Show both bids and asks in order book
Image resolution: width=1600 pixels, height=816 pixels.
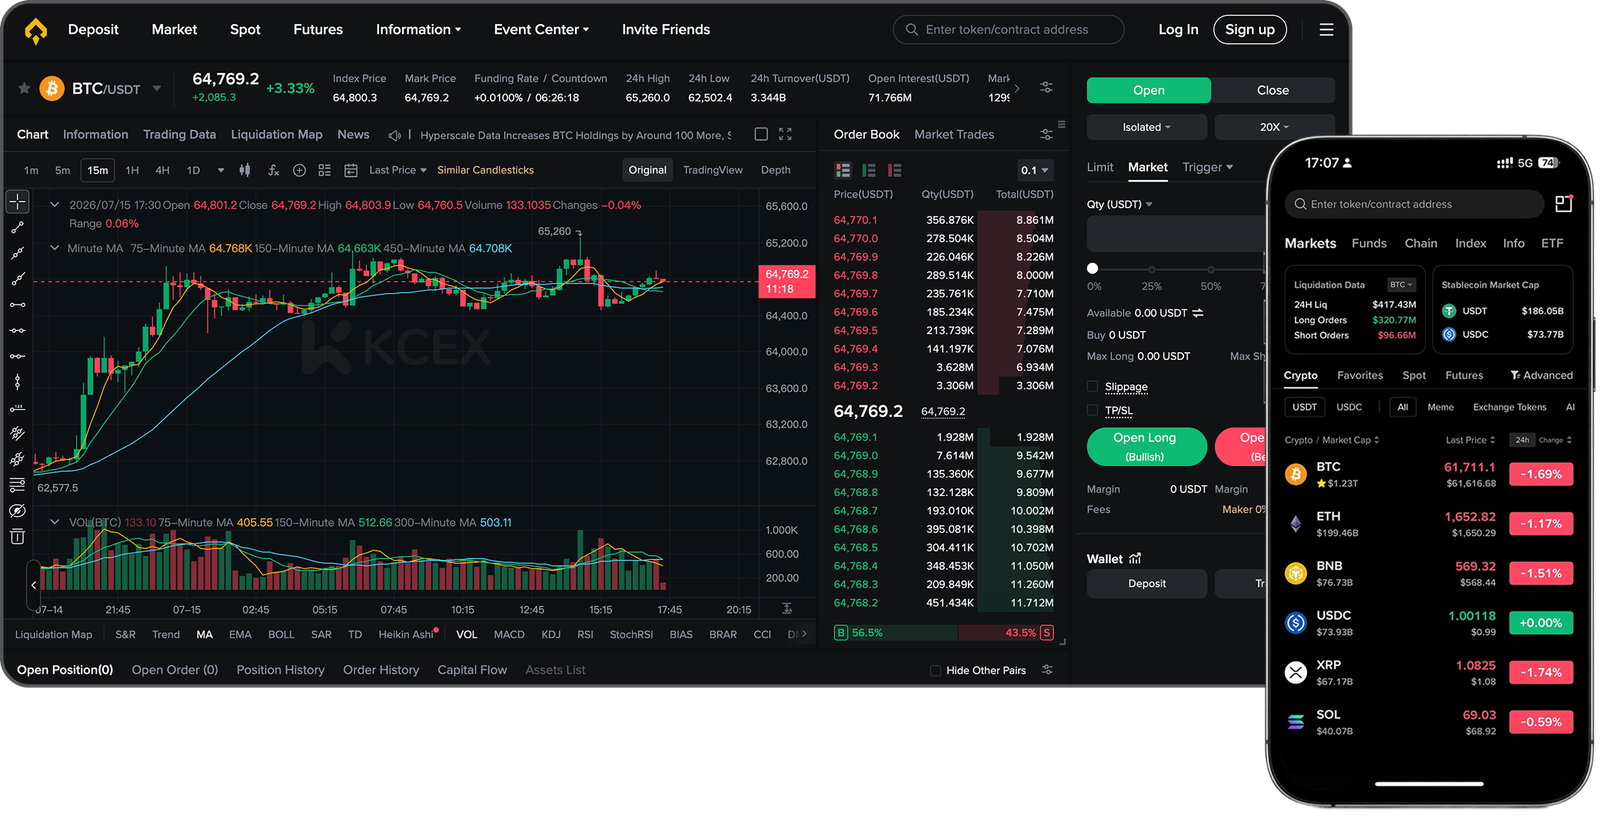tap(843, 170)
